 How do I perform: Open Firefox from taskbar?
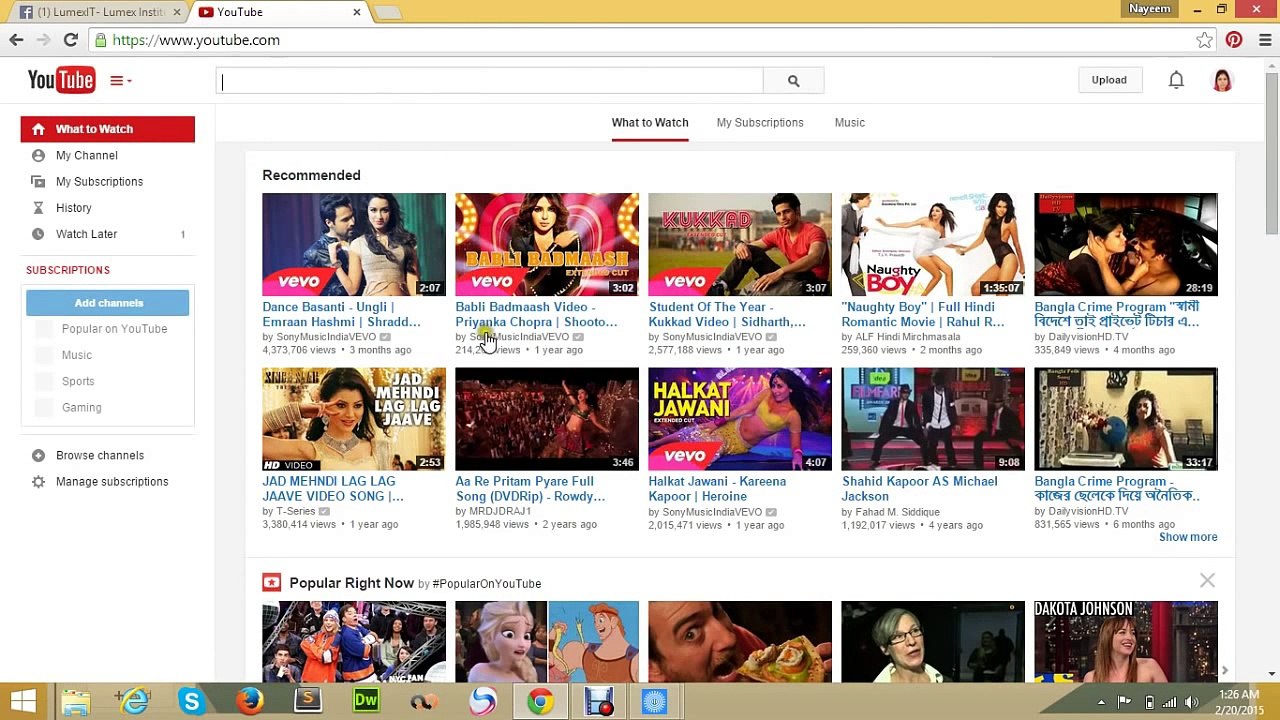click(249, 702)
